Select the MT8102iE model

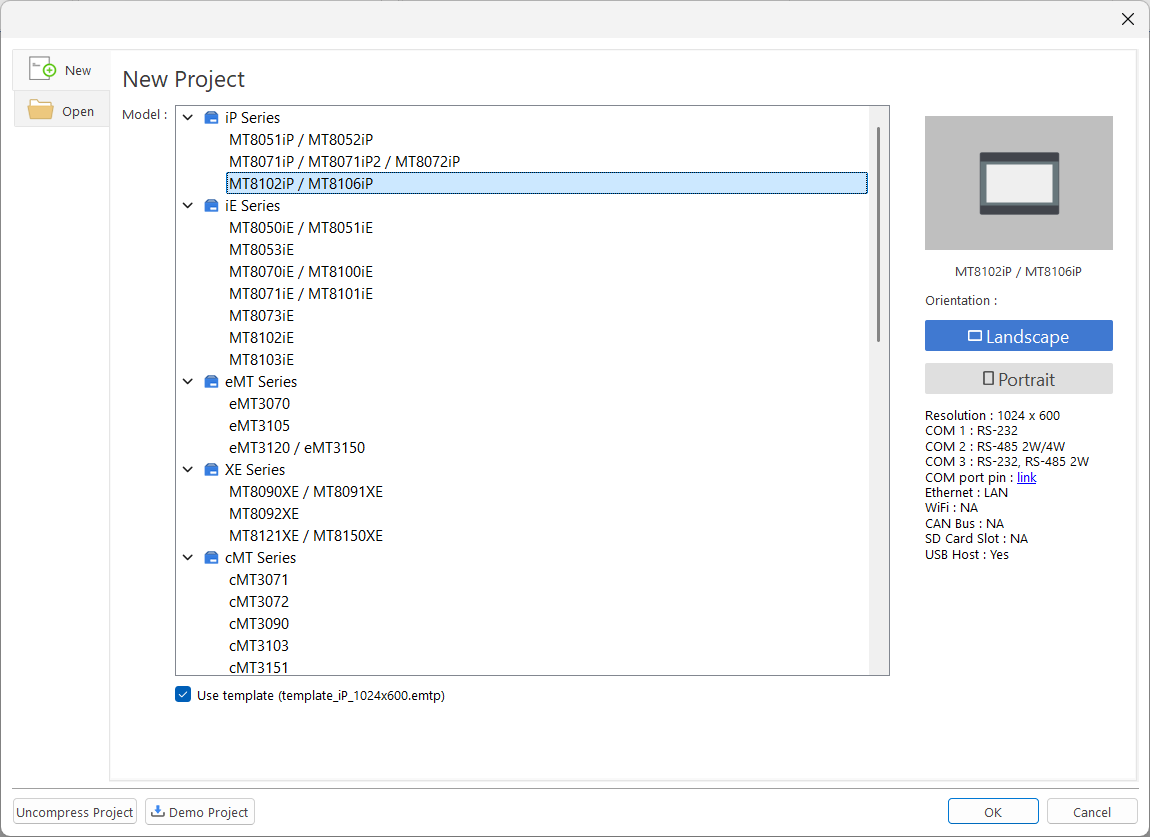point(261,337)
